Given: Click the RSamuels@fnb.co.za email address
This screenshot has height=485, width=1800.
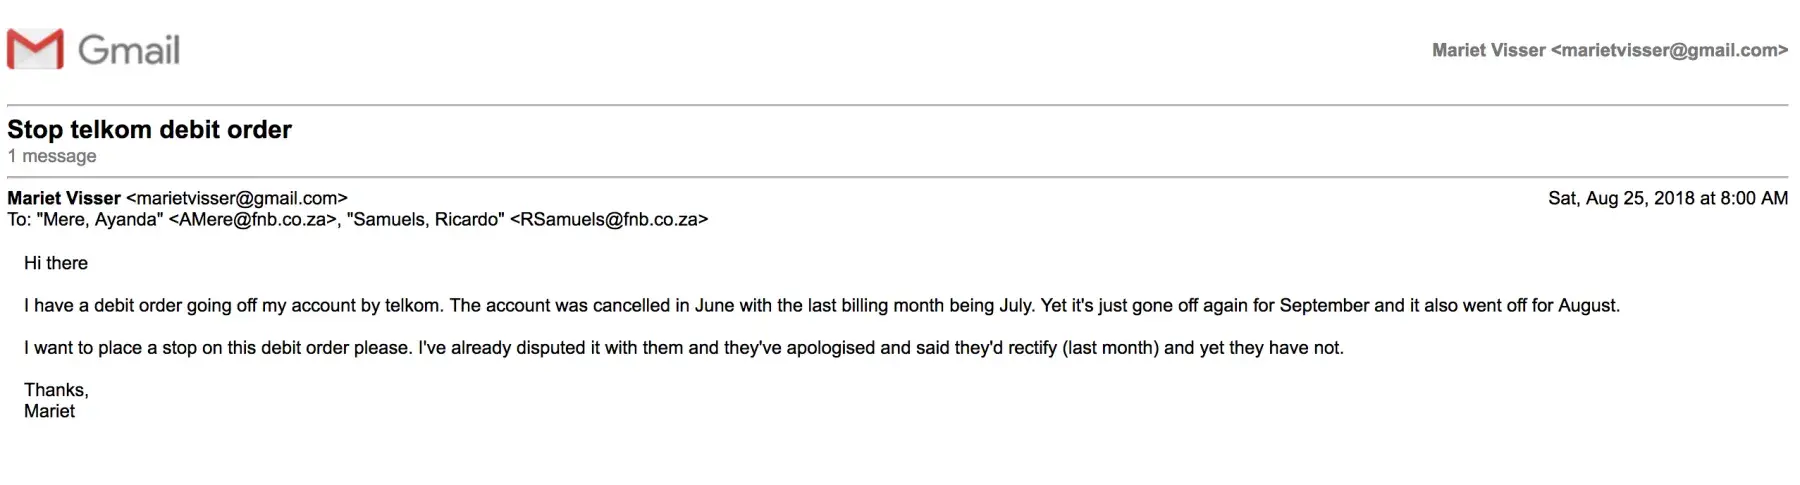Looking at the screenshot, I should [x=609, y=219].
